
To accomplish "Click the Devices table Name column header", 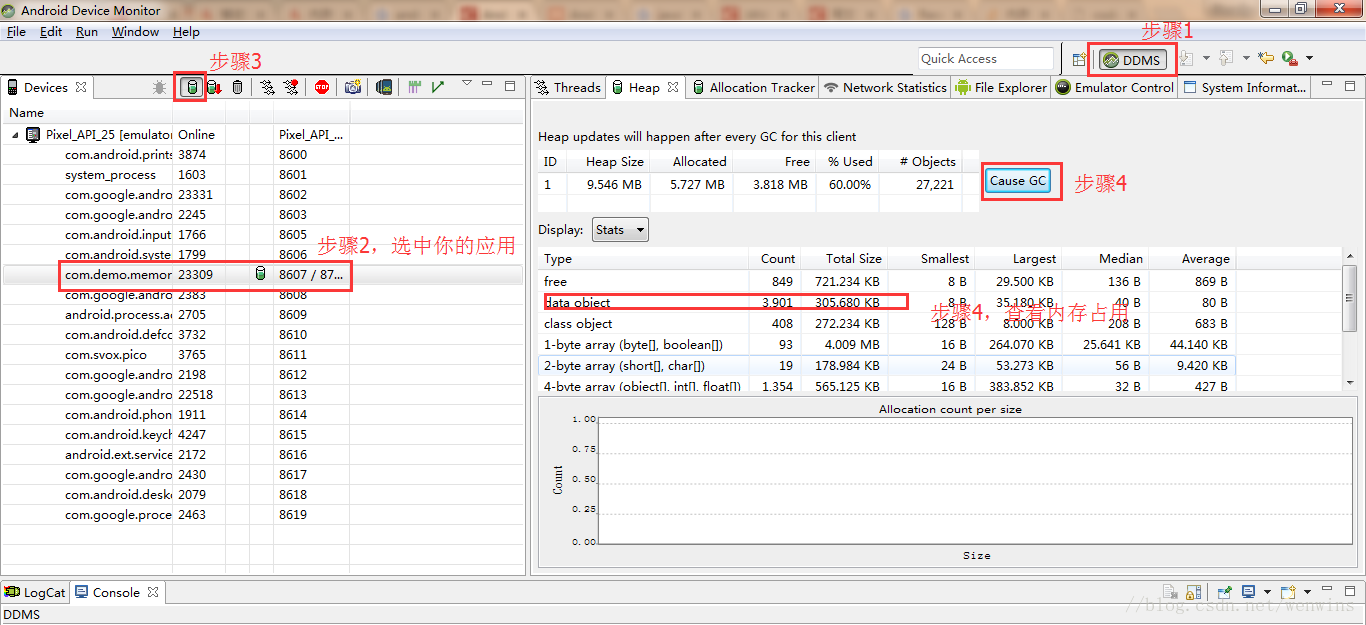I will (88, 113).
